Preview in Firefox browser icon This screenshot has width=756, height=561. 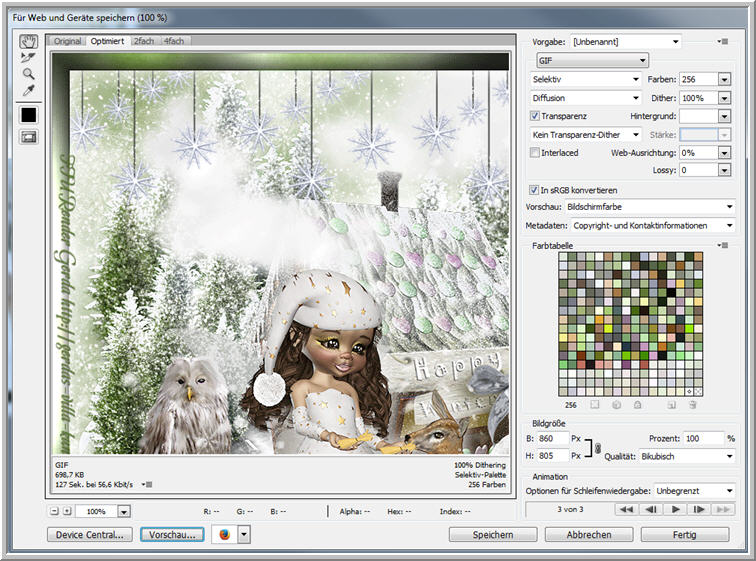click(x=225, y=534)
